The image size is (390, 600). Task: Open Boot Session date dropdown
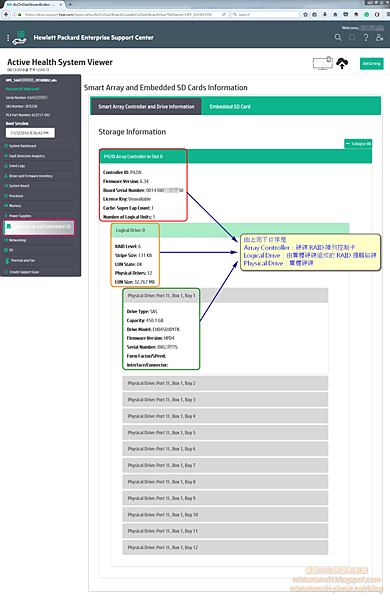30,133
